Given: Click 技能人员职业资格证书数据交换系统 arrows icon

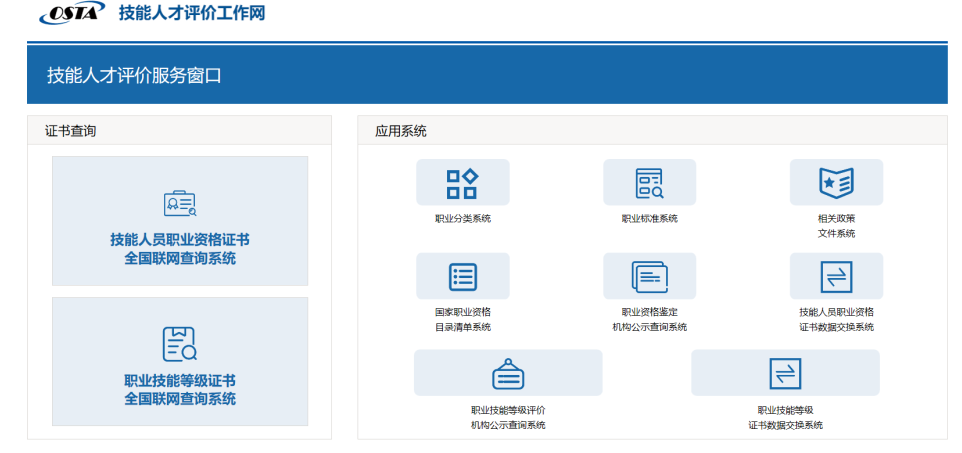Looking at the screenshot, I should click(836, 276).
